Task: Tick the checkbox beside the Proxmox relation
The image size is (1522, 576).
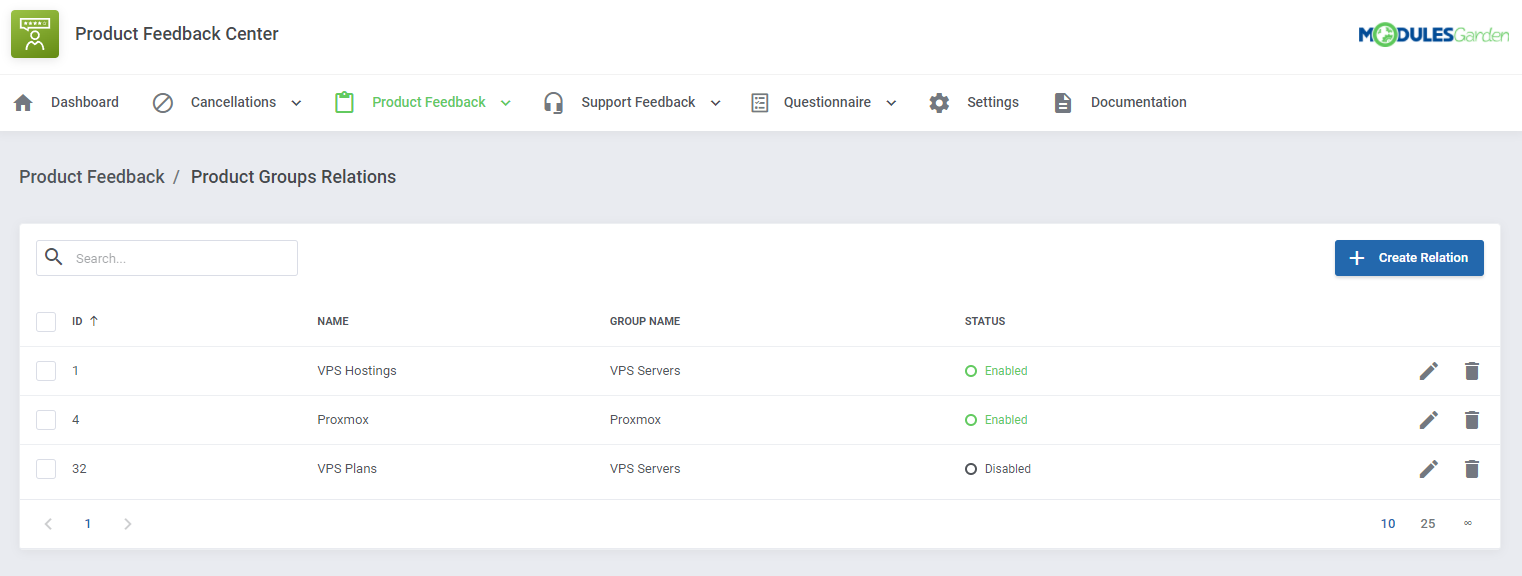Action: click(x=46, y=419)
